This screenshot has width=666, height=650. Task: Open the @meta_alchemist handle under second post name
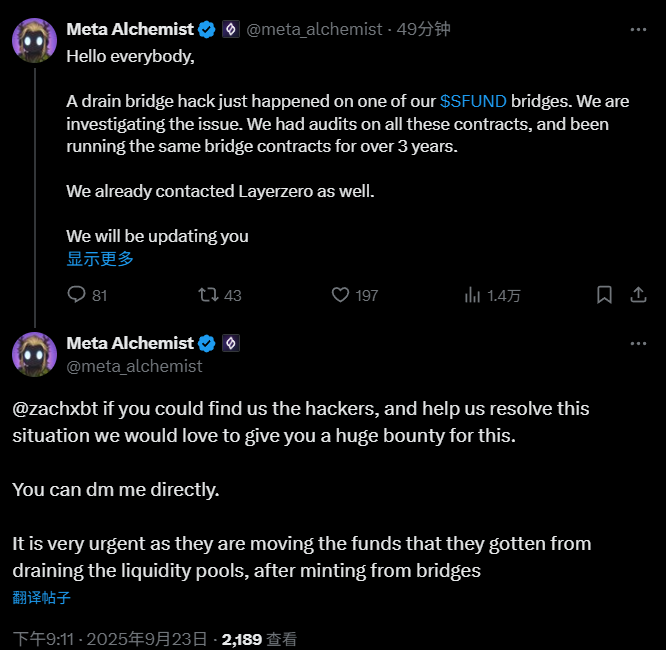(134, 366)
